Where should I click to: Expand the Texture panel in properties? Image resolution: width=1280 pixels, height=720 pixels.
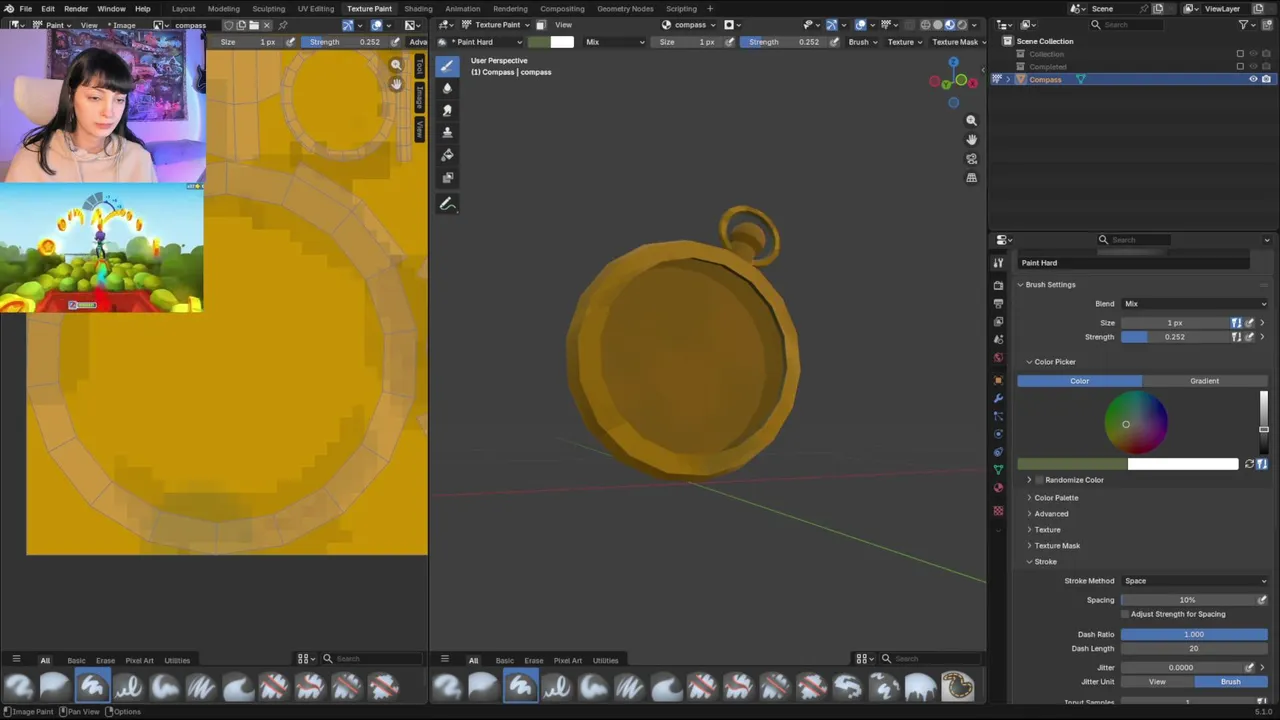click(1046, 530)
